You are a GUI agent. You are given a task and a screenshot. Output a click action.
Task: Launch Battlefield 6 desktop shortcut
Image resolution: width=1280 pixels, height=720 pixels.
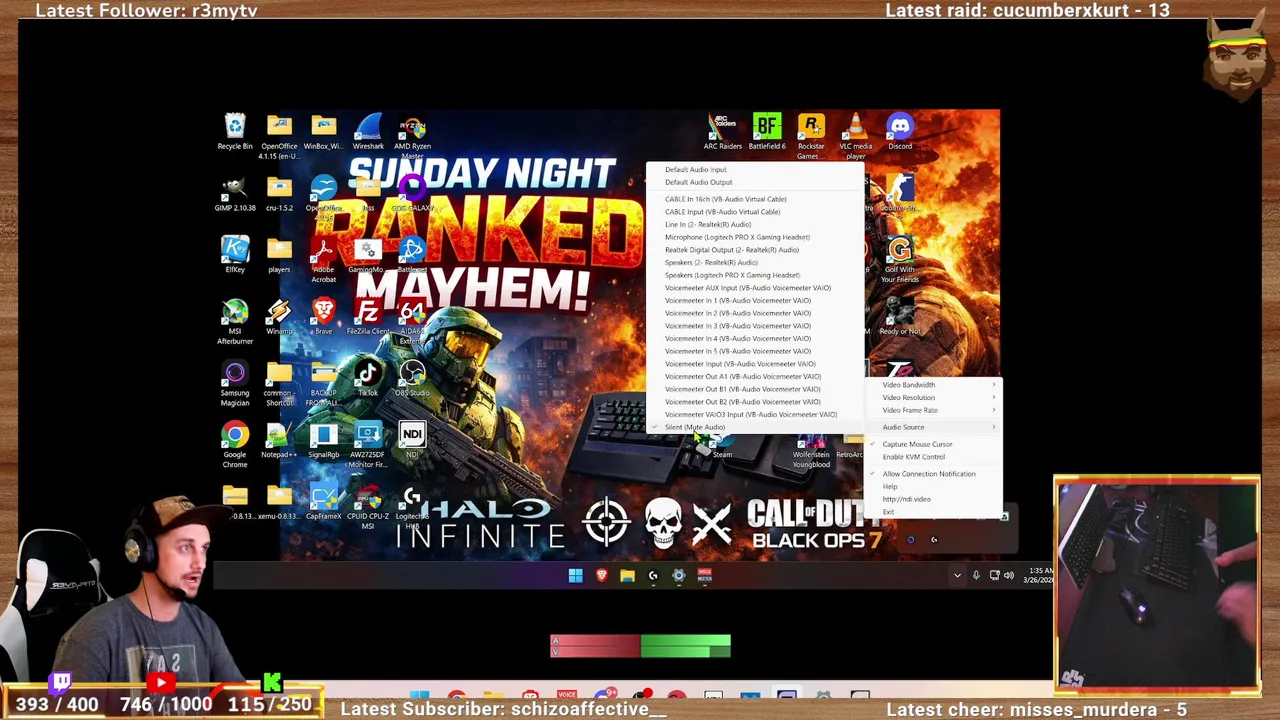(767, 132)
